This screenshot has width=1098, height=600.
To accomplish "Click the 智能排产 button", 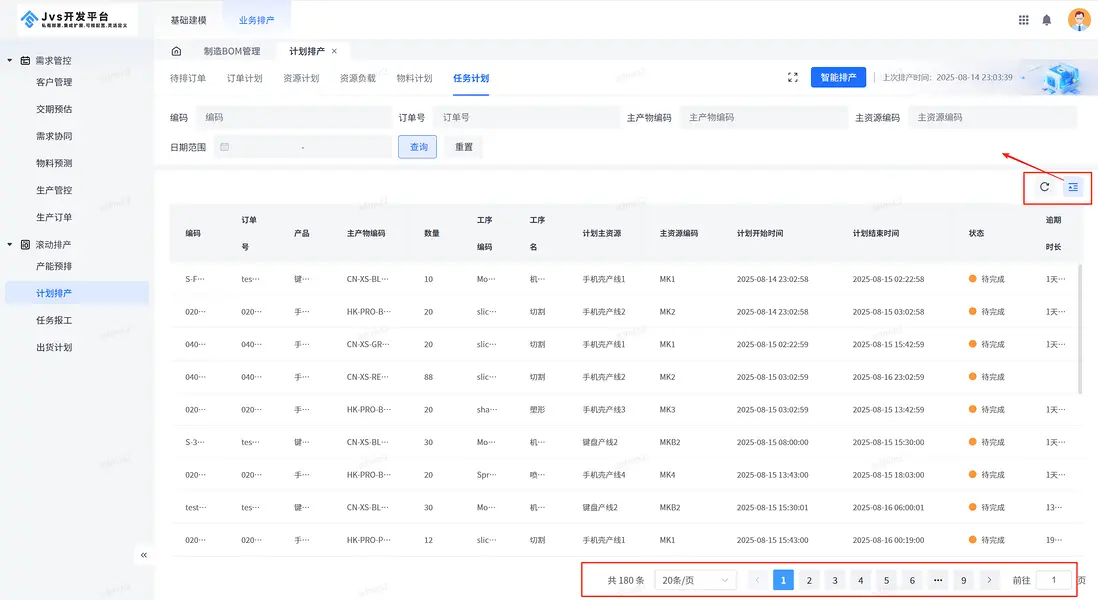I will (838, 78).
